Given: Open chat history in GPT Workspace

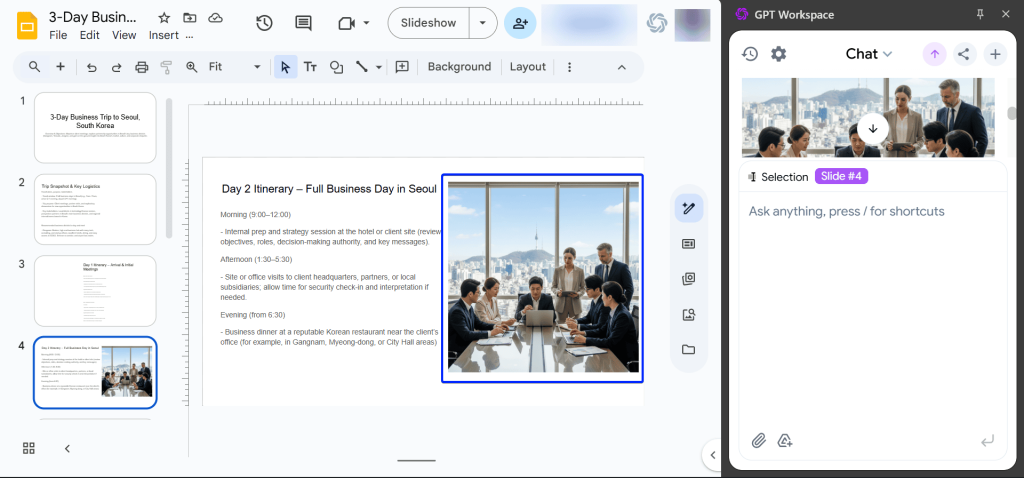Looking at the screenshot, I should point(749,54).
